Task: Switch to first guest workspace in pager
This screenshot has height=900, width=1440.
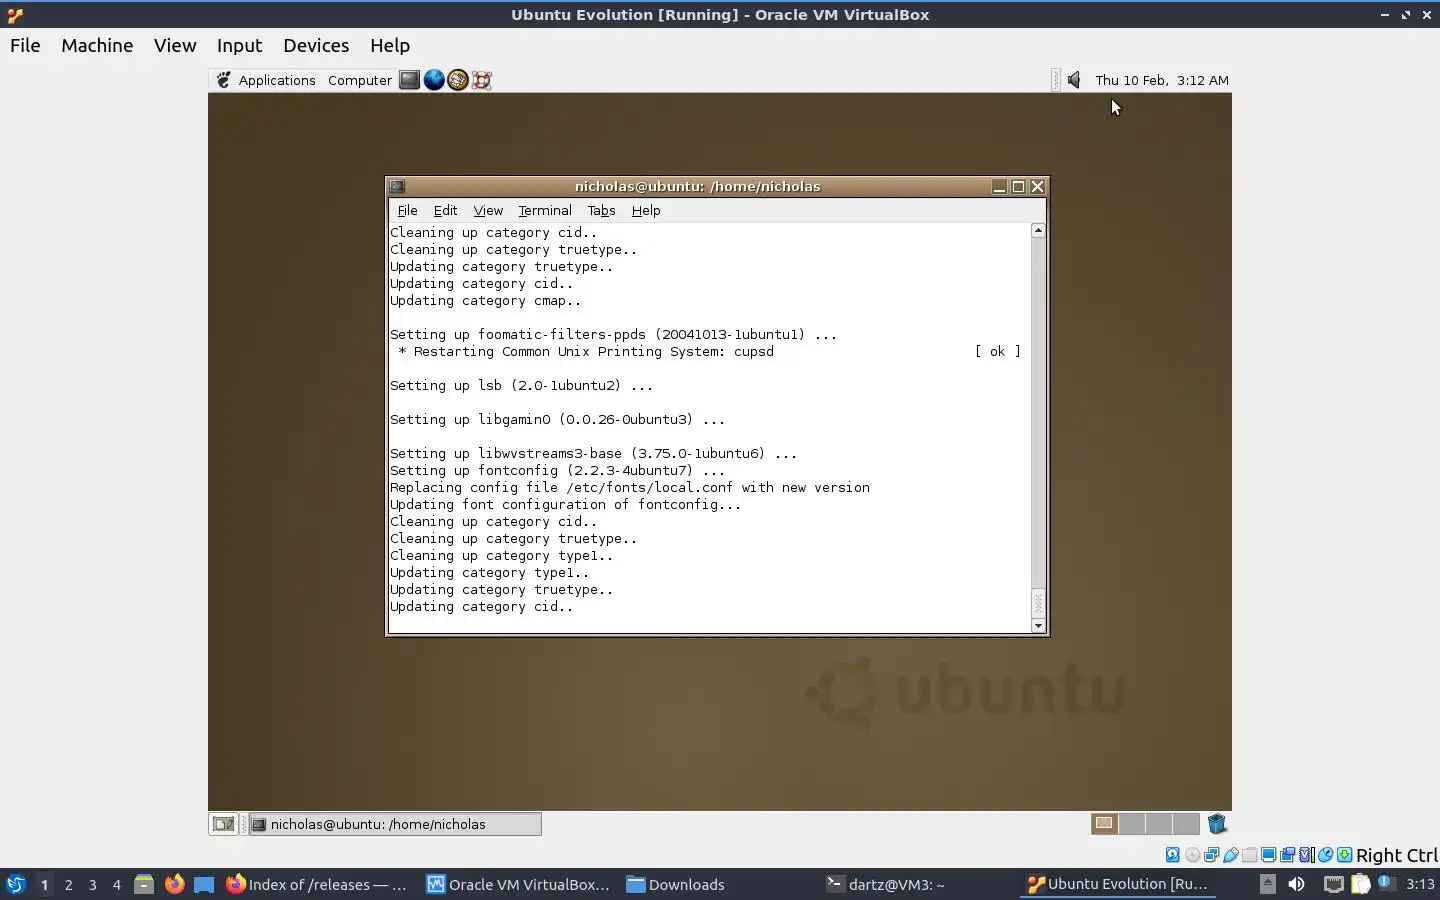Action: pos(1104,824)
